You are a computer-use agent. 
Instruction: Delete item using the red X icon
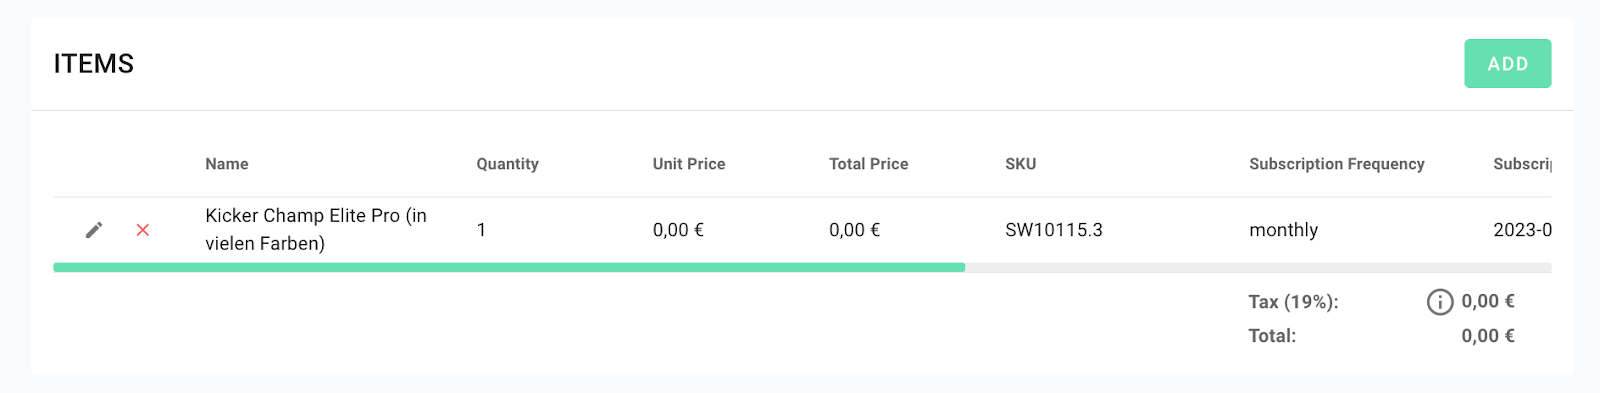(x=143, y=230)
